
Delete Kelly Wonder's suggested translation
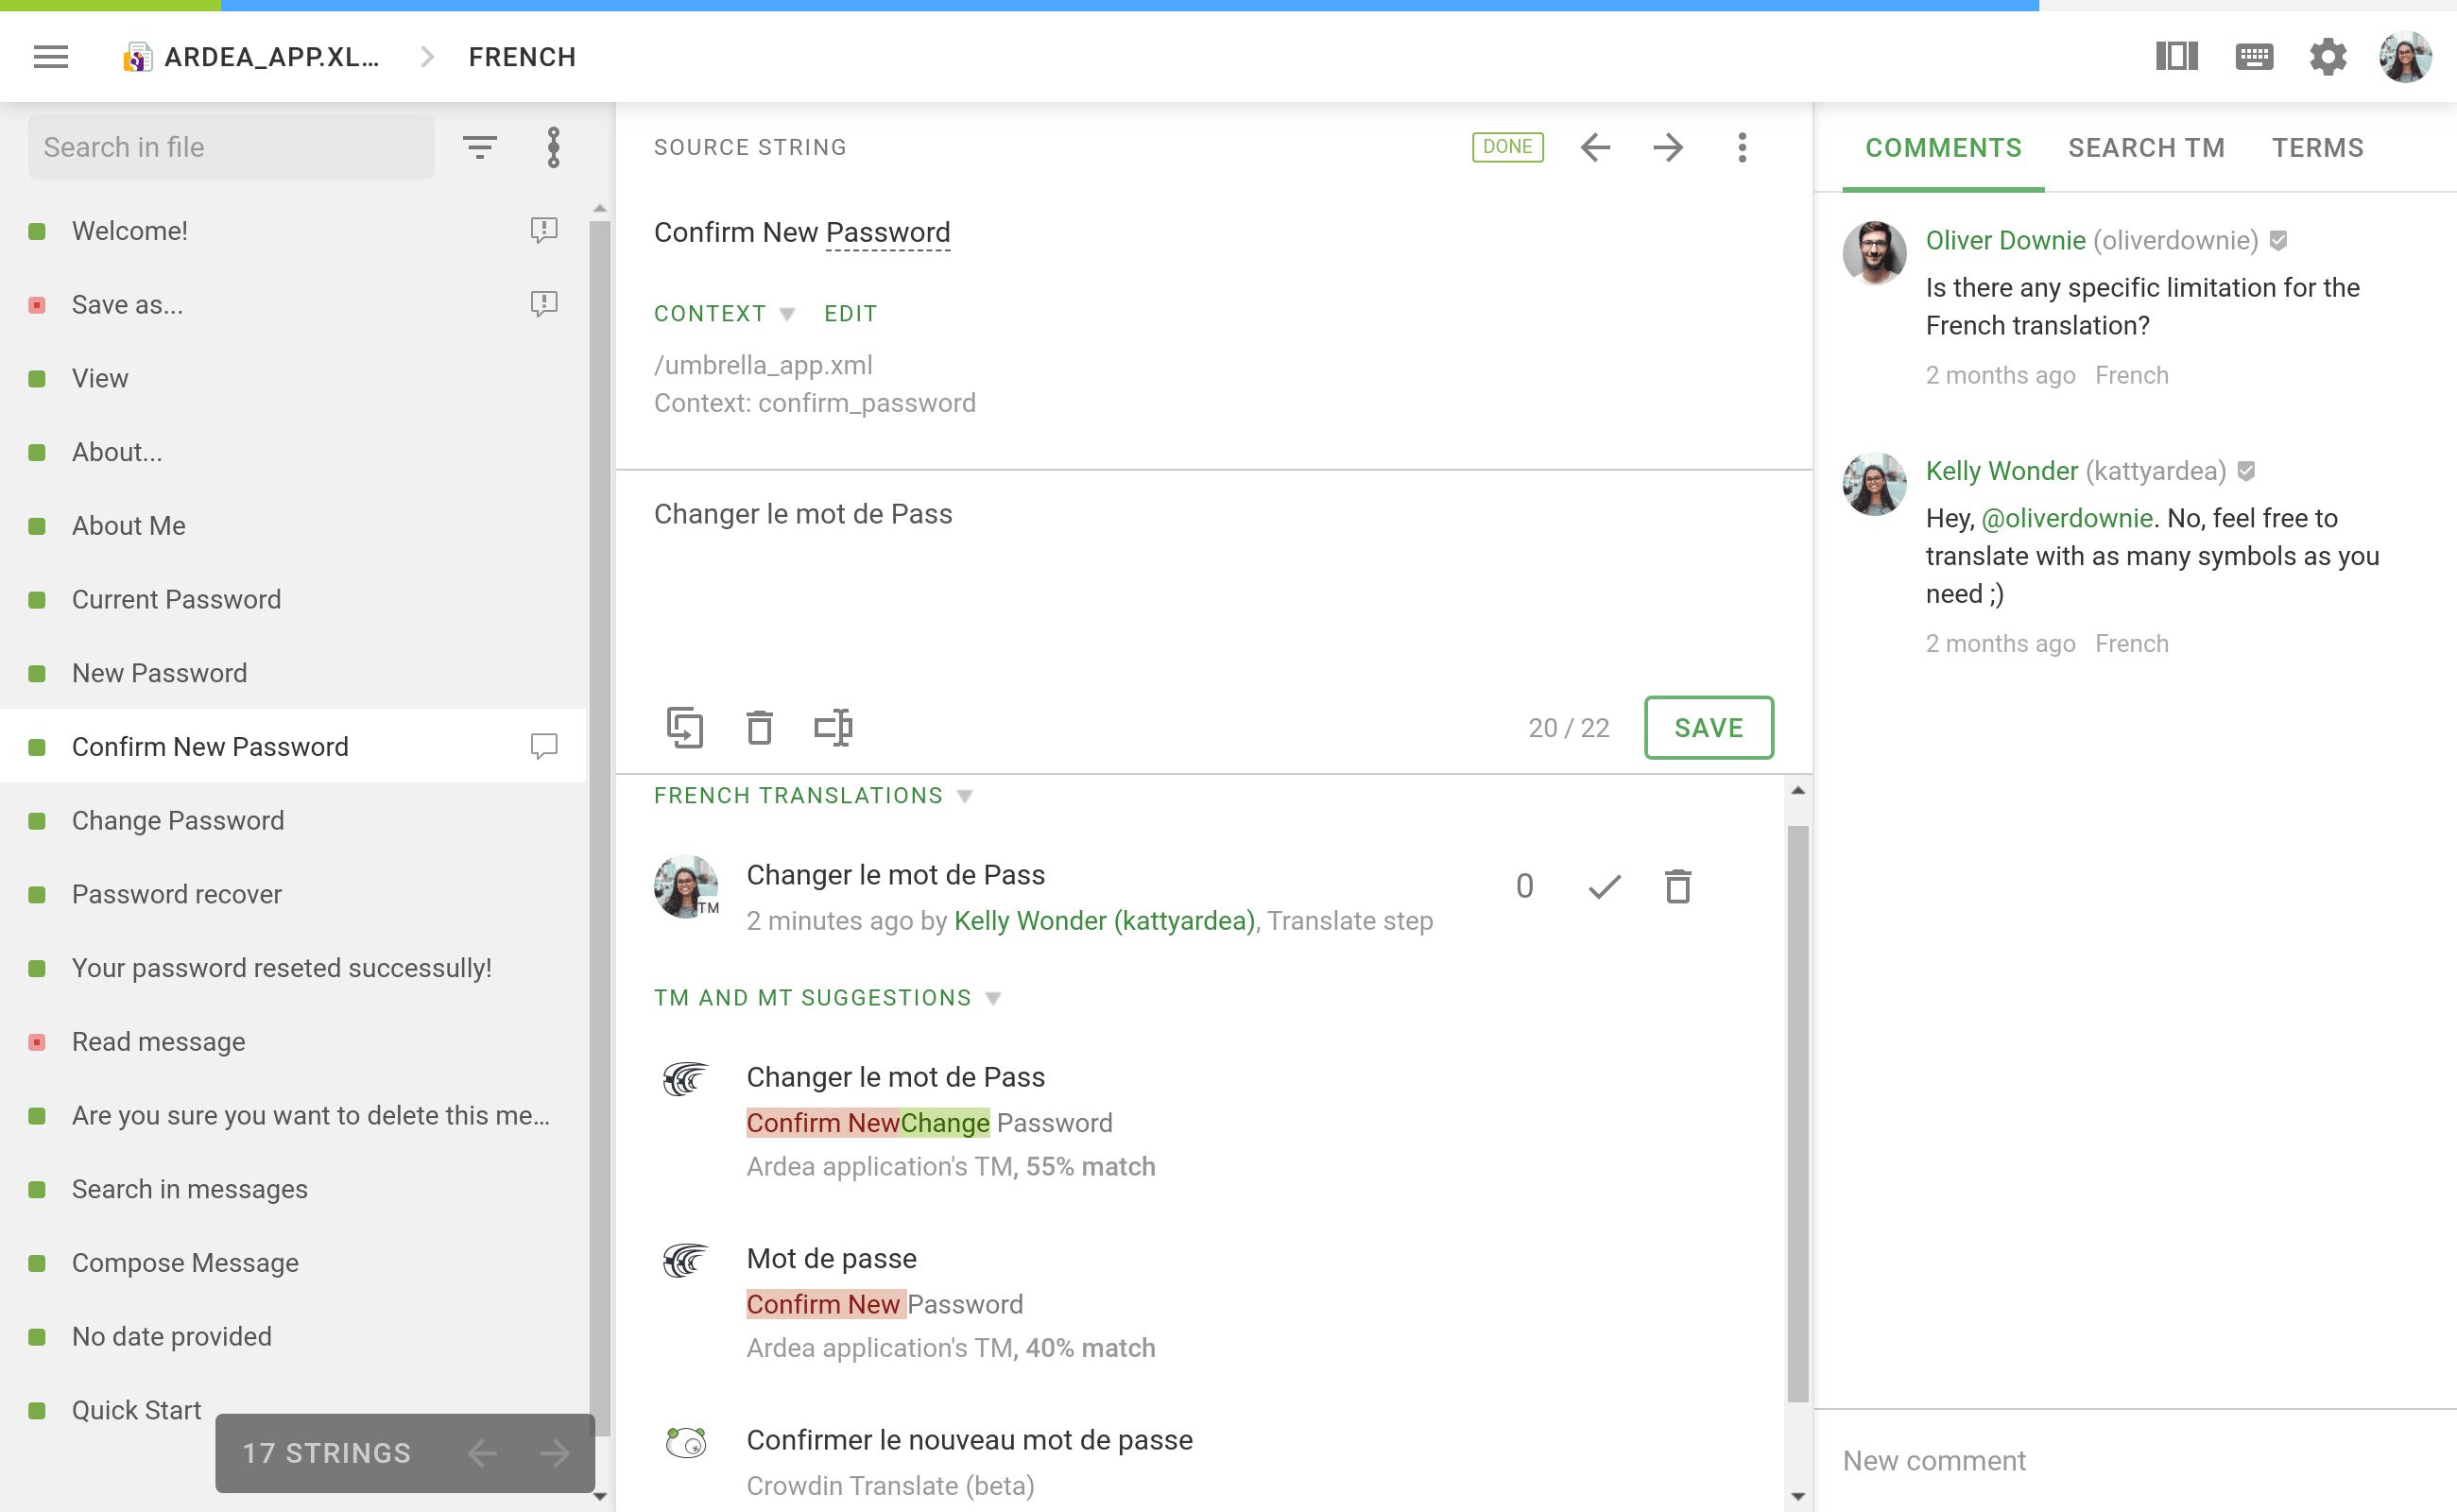pos(1678,886)
